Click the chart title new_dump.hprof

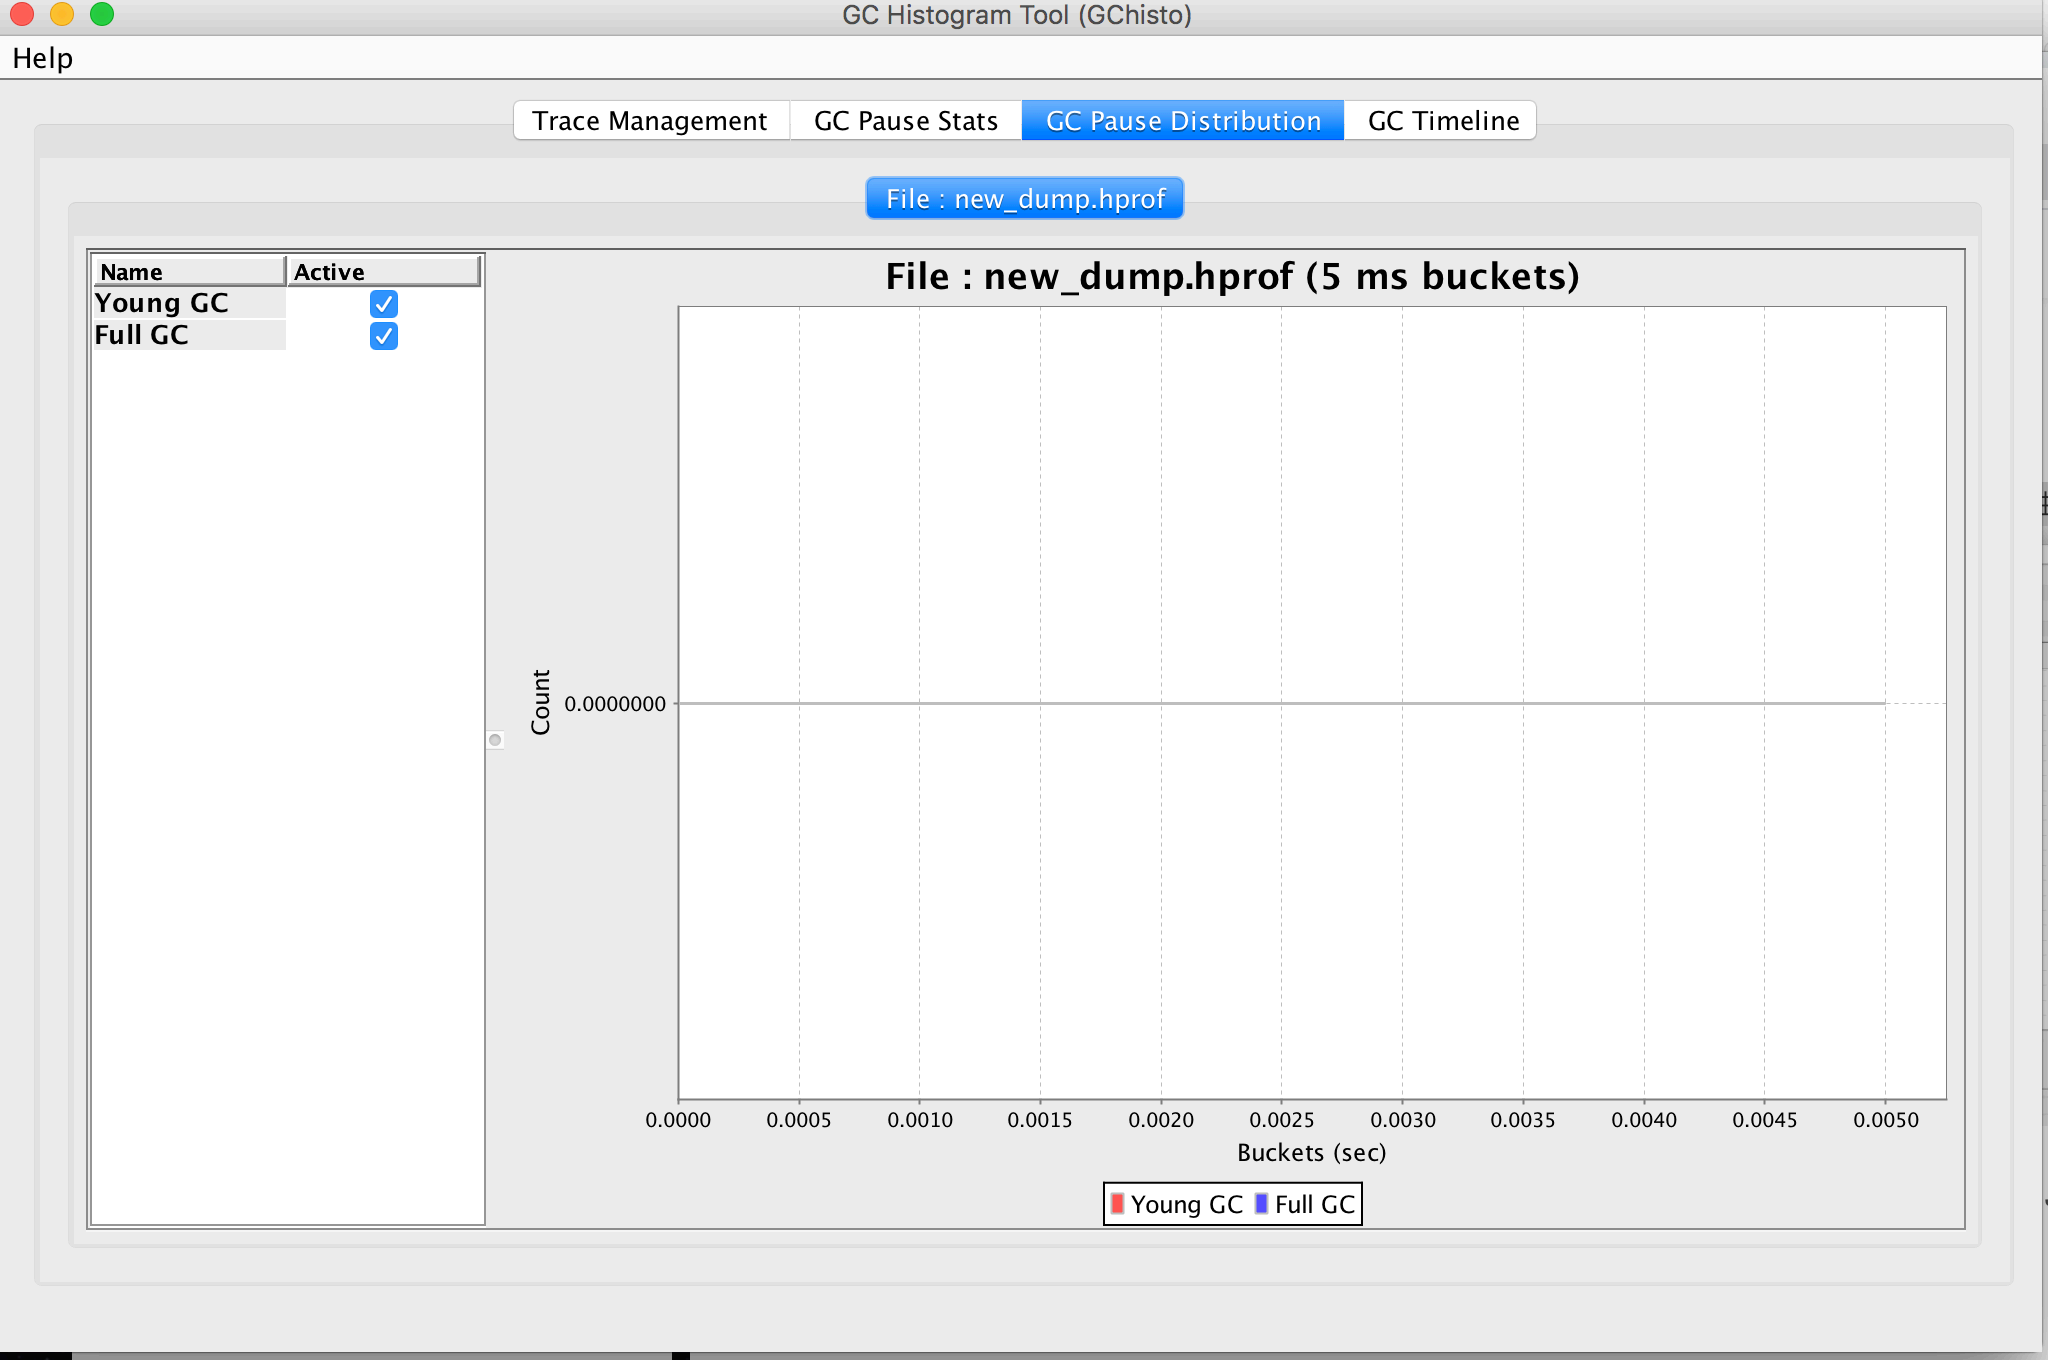(1232, 276)
